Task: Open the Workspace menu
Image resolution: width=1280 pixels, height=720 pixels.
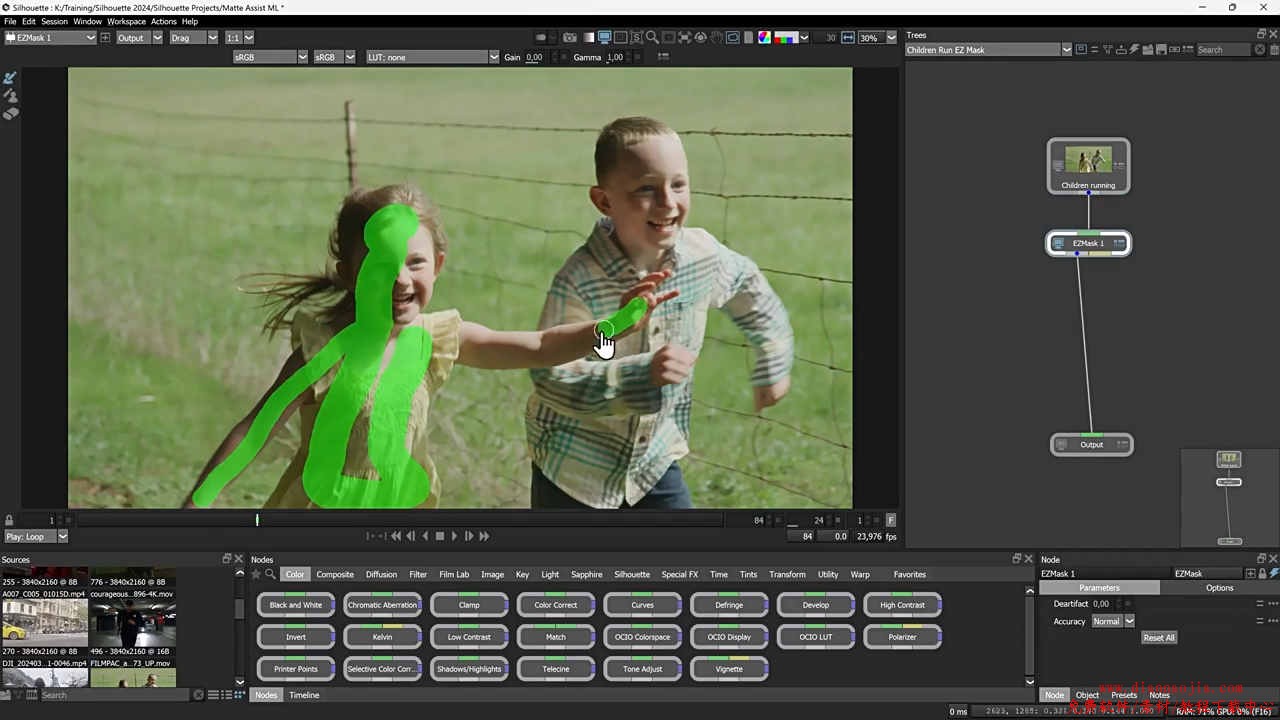Action: tap(126, 21)
